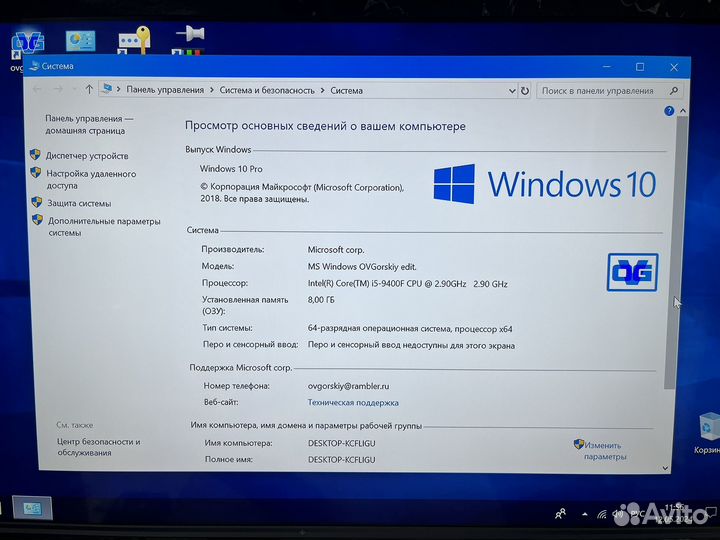Click the scrollbar down arrow at the bottom
Screen dimensions: 720x540
[x=665, y=468]
